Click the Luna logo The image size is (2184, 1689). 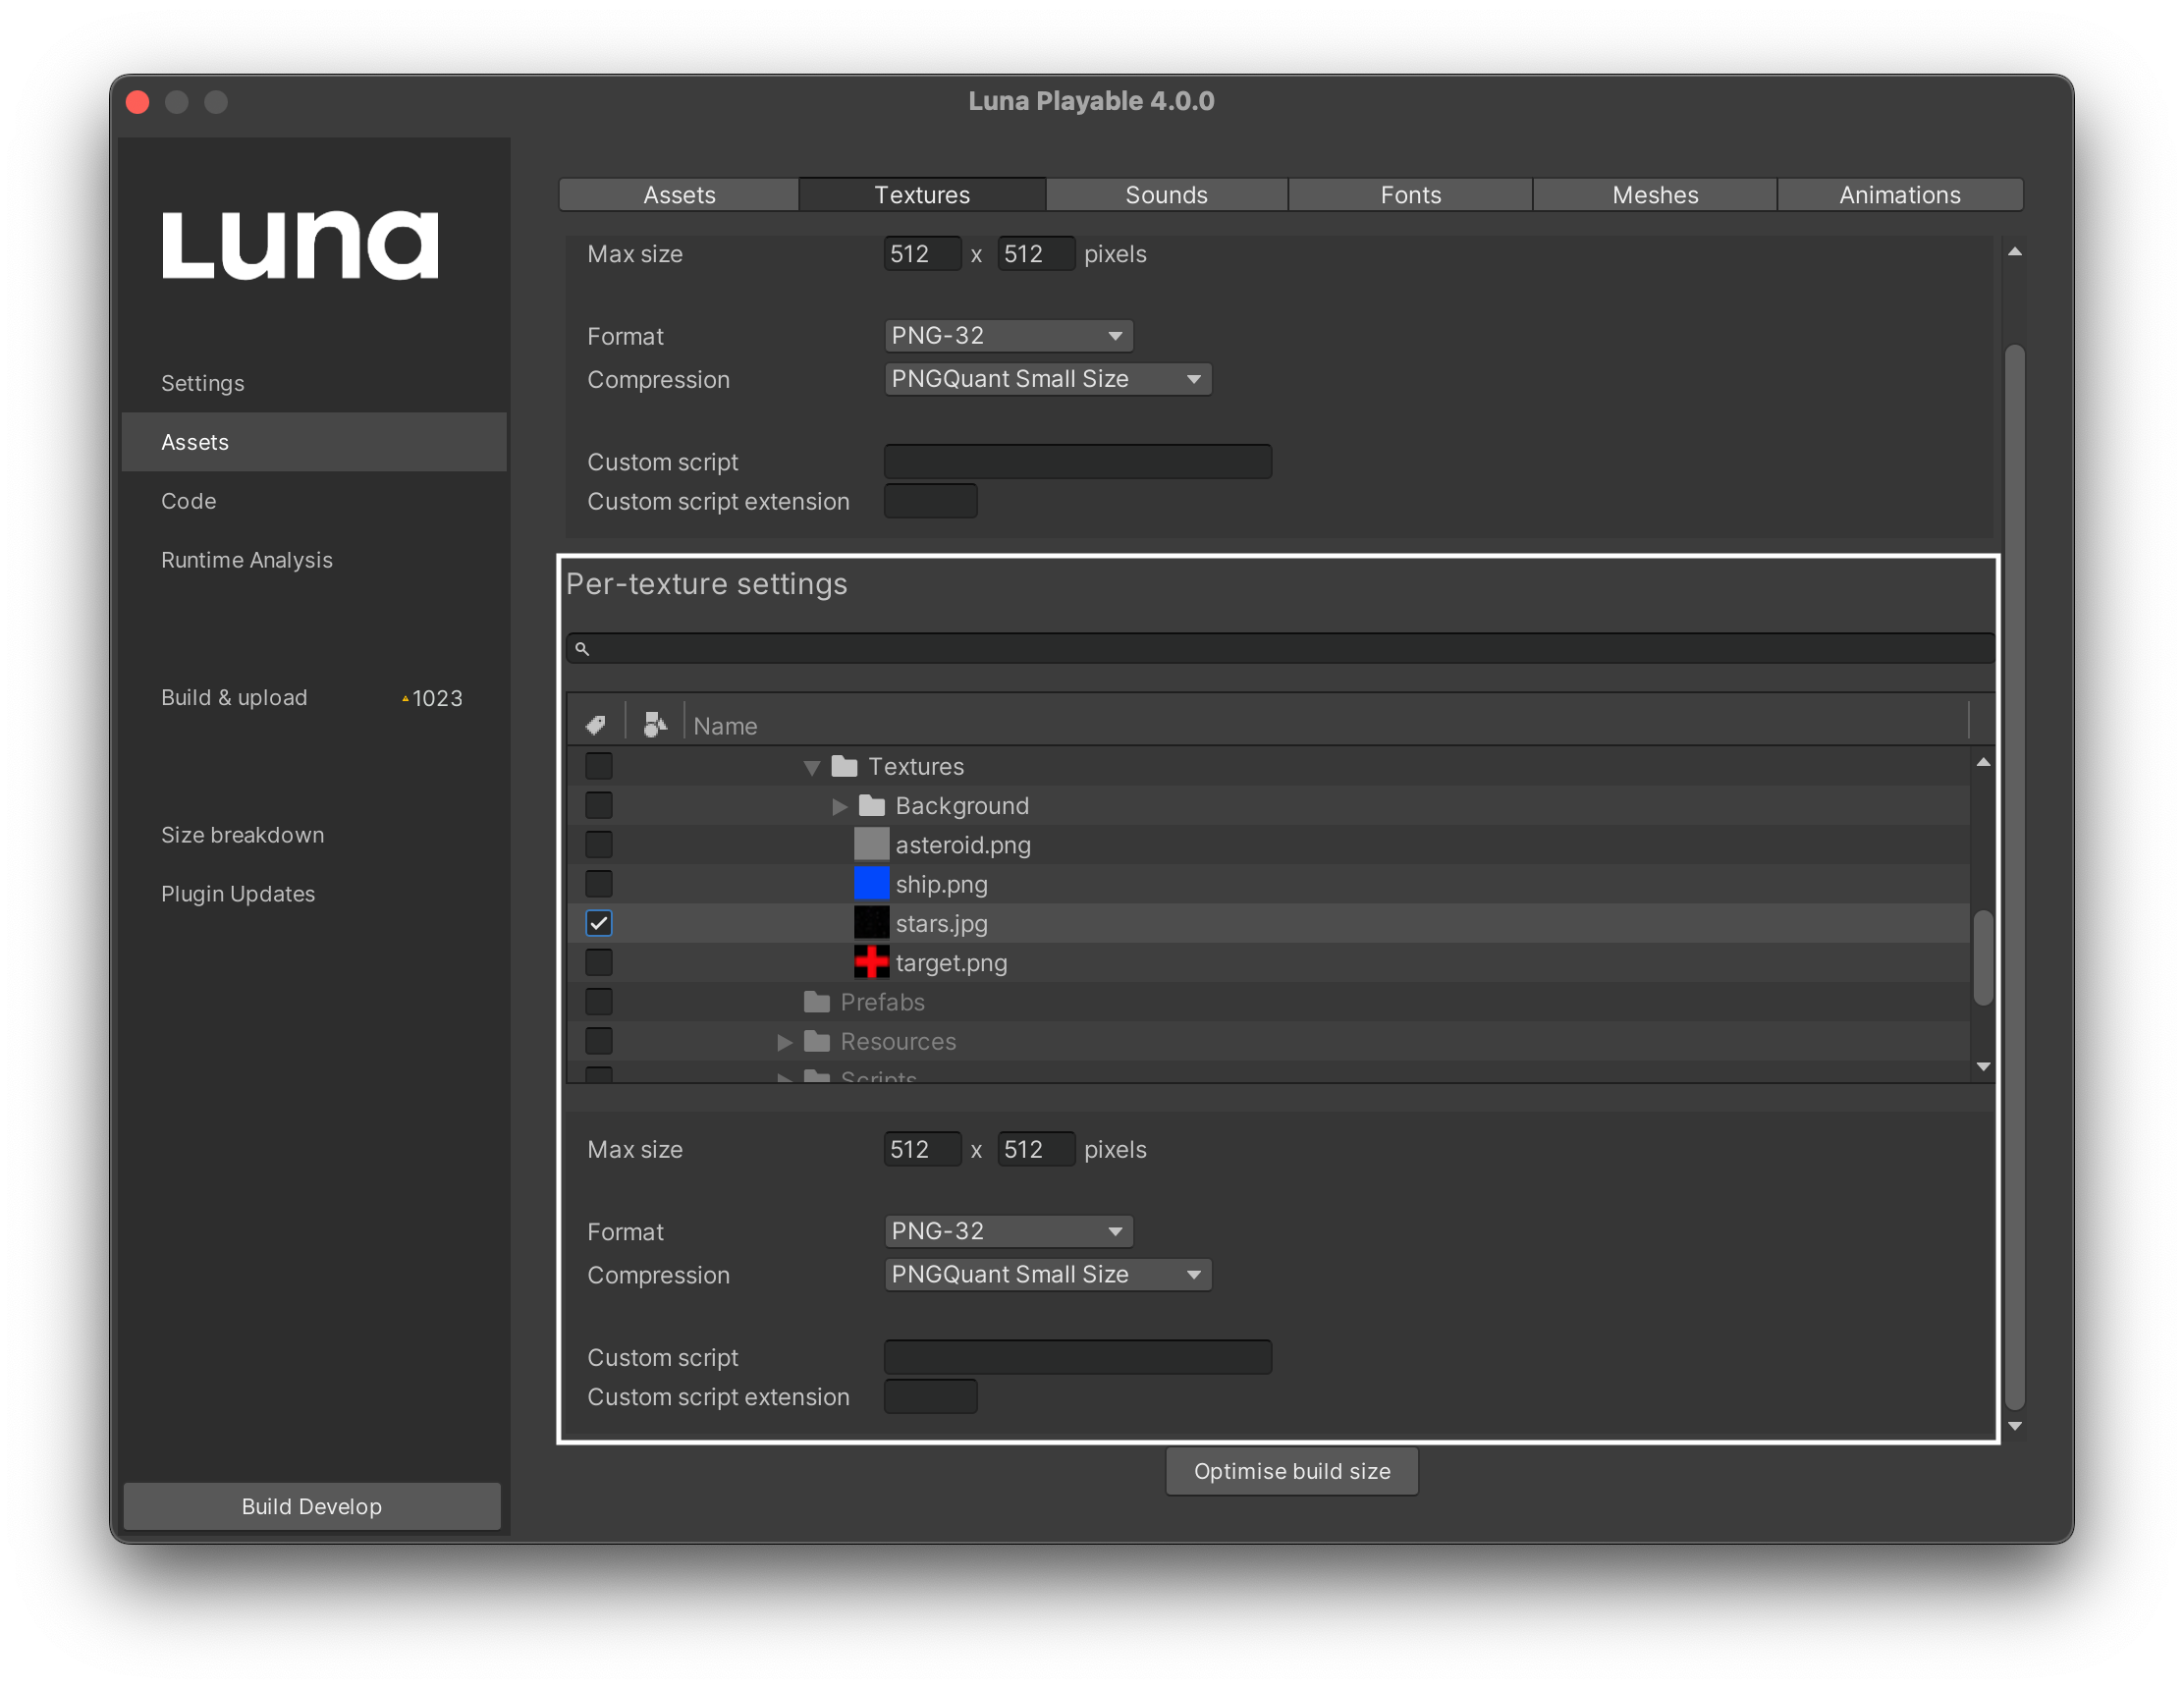[300, 245]
